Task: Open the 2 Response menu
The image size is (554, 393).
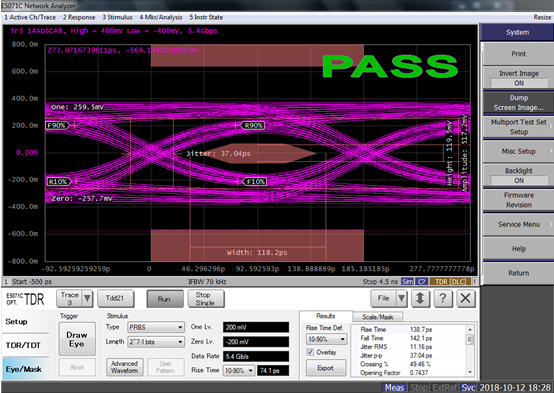Action: coord(79,17)
